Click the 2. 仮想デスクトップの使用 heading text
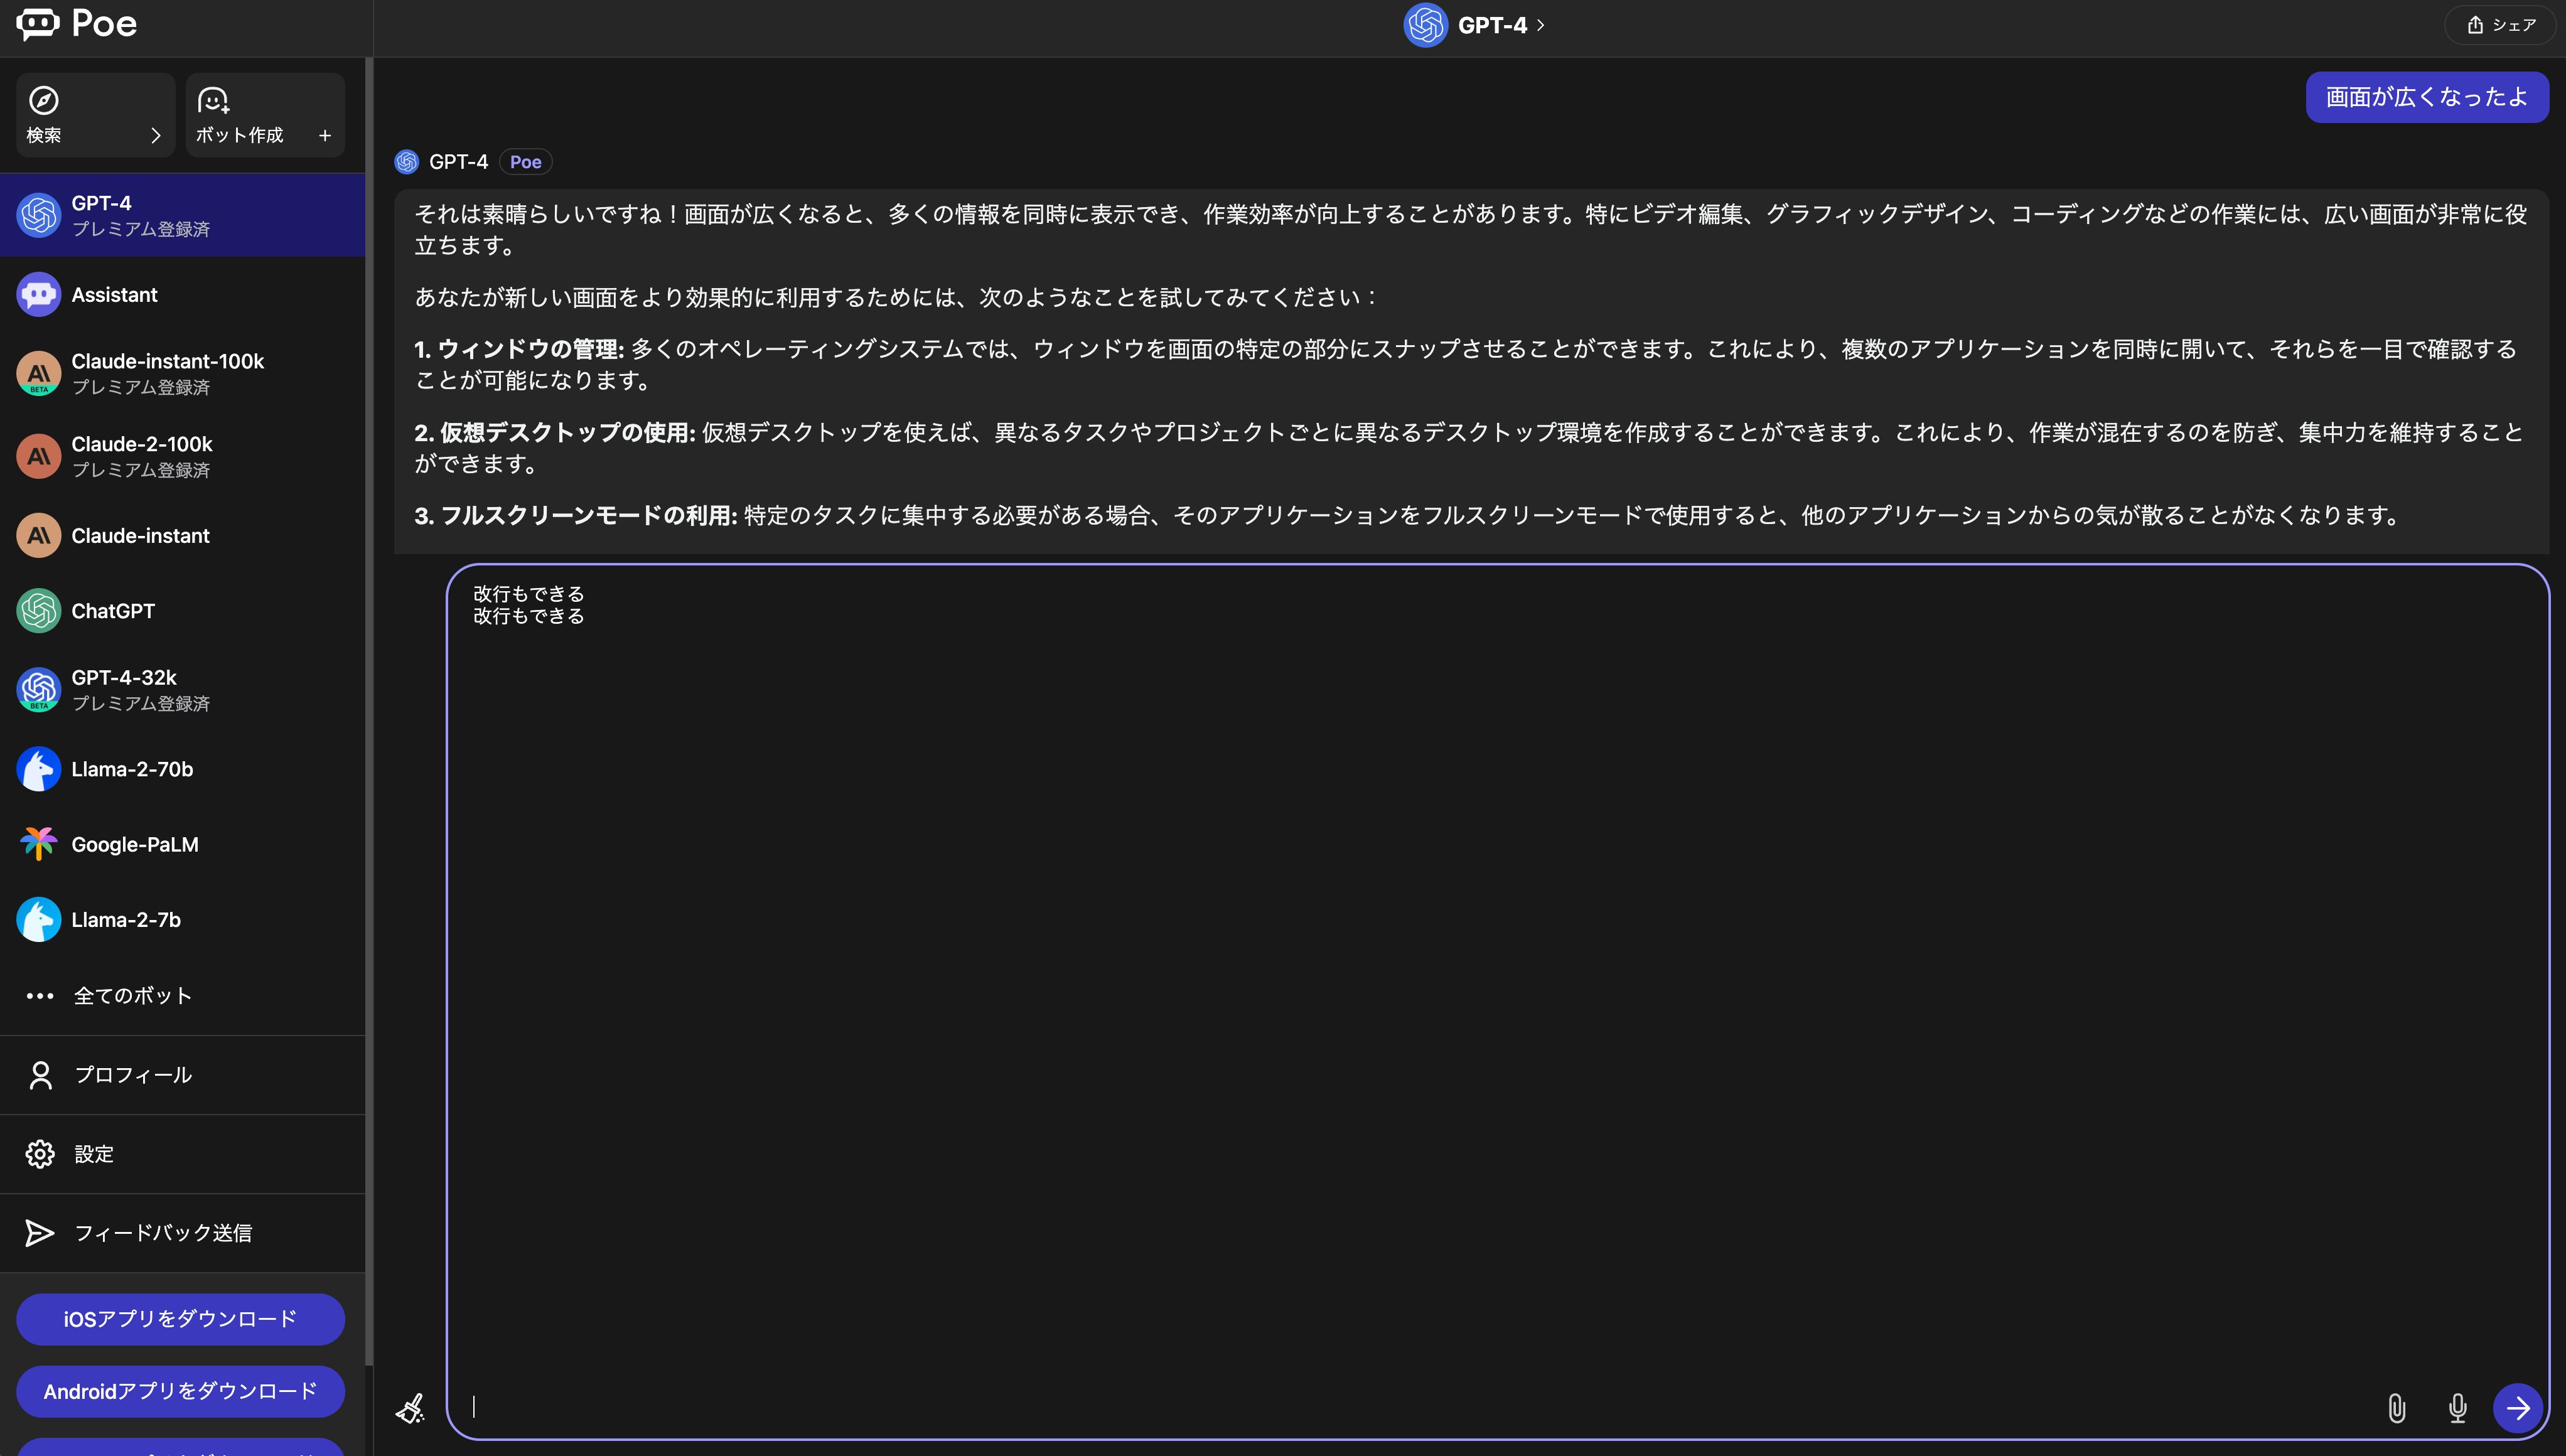 (555, 432)
